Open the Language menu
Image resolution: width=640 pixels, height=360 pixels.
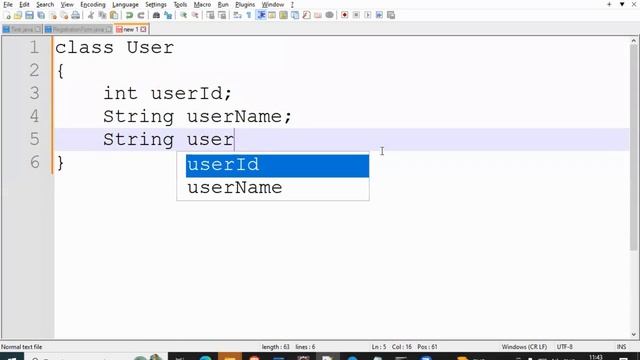(x=125, y=4)
